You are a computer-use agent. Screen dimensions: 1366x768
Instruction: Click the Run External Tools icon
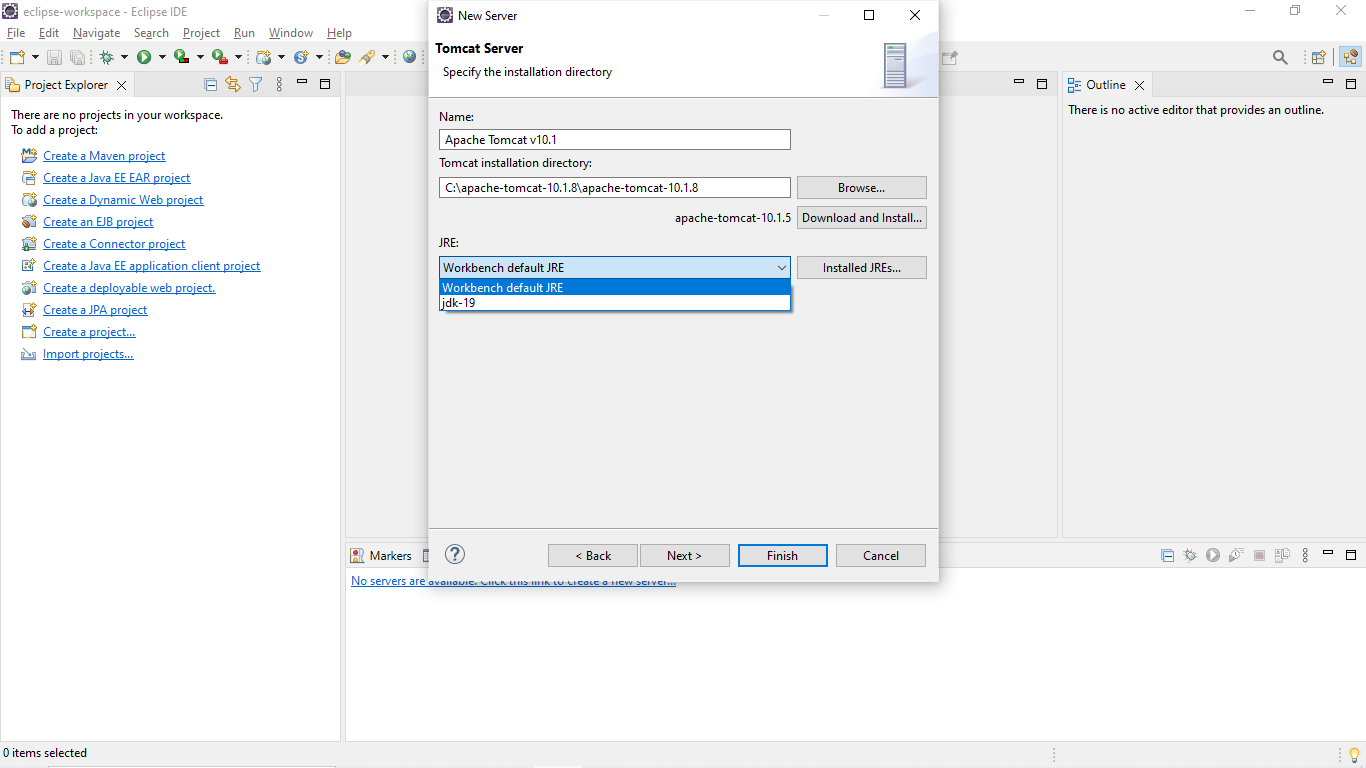coord(219,57)
